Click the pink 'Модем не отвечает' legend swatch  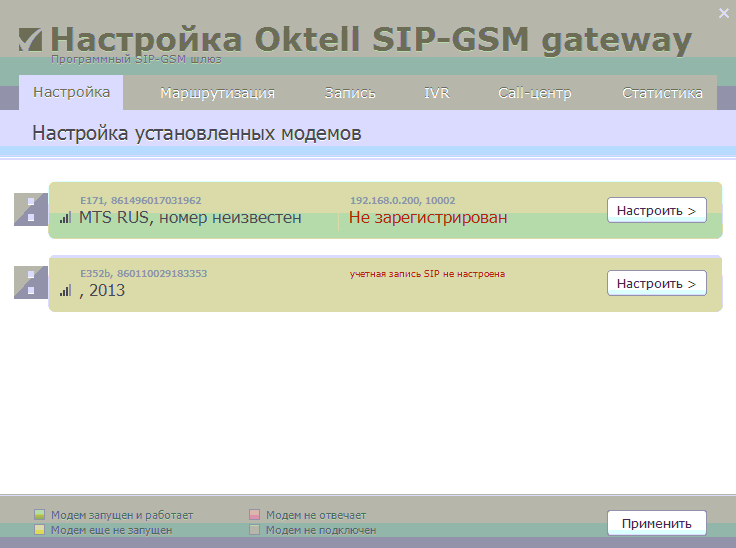tap(254, 515)
